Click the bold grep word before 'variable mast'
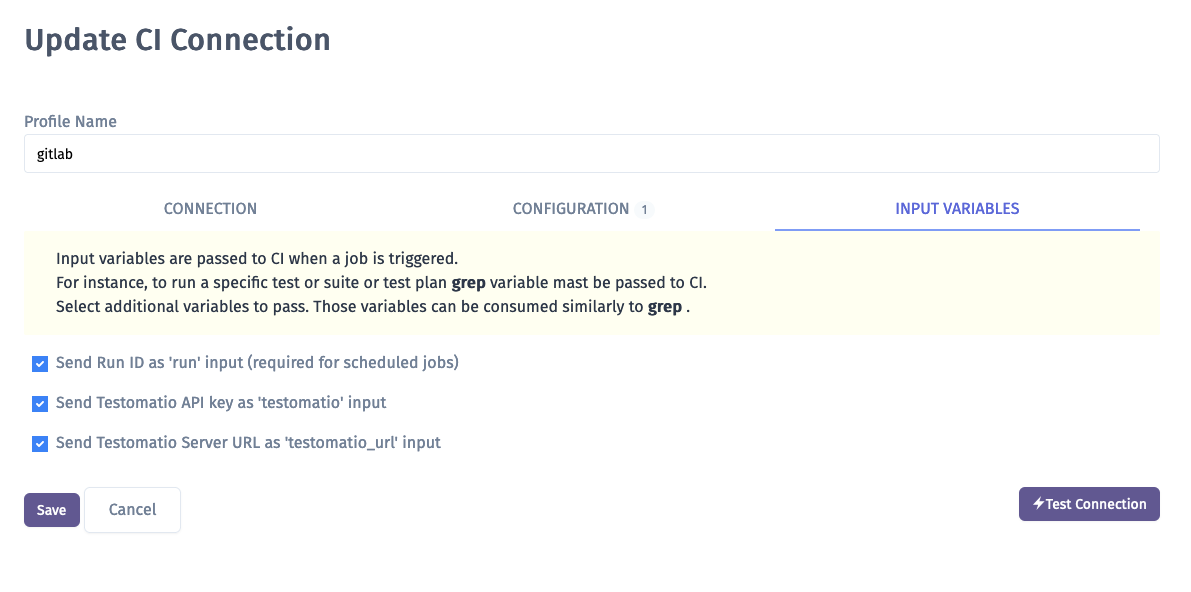The width and height of the screenshot is (1191, 592). (x=469, y=283)
